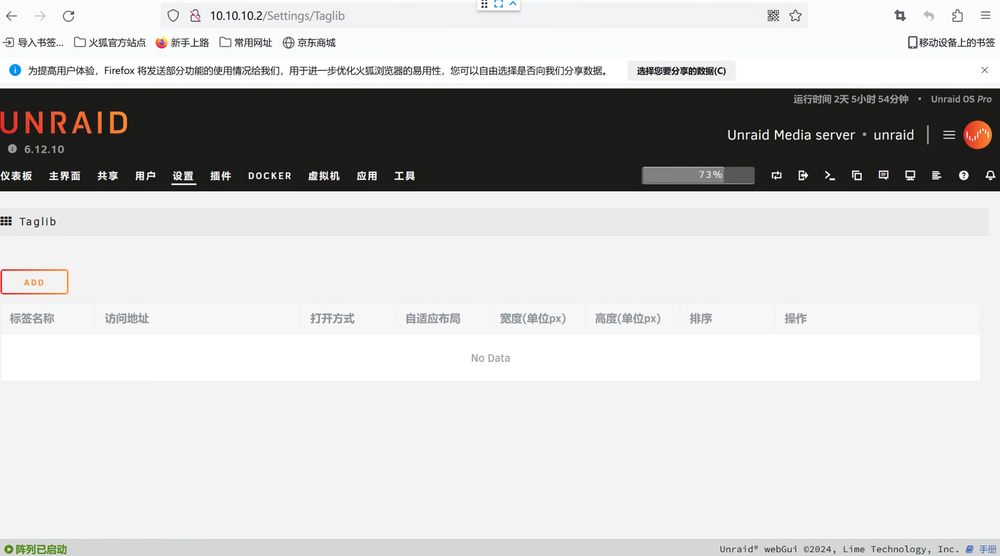
Task: Go forward with the browser forward arrow
Action: 40,16
